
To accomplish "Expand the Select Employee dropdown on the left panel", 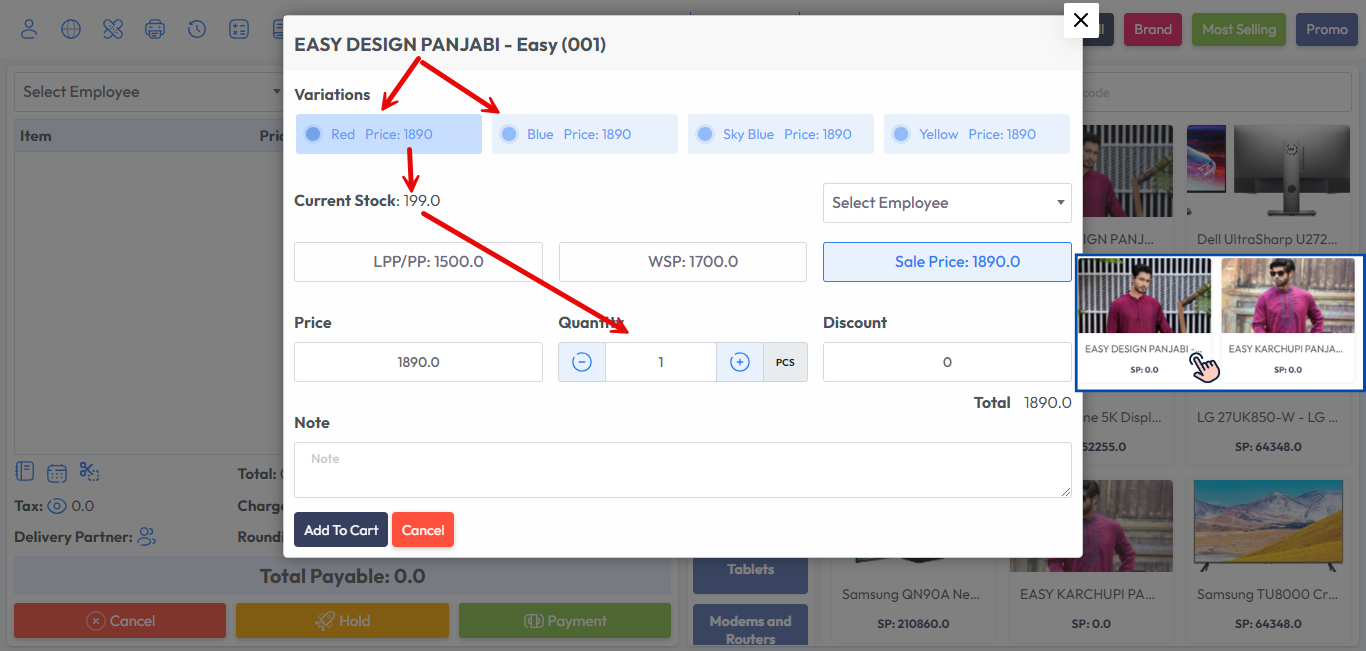I will pyautogui.click(x=148, y=91).
